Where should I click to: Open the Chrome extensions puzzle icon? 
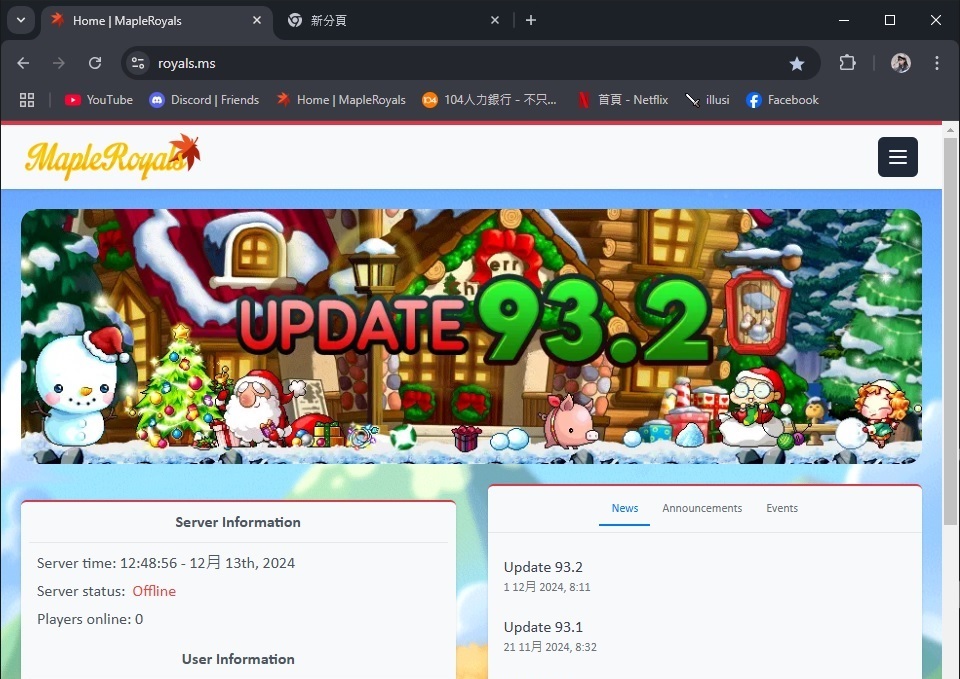click(x=847, y=63)
